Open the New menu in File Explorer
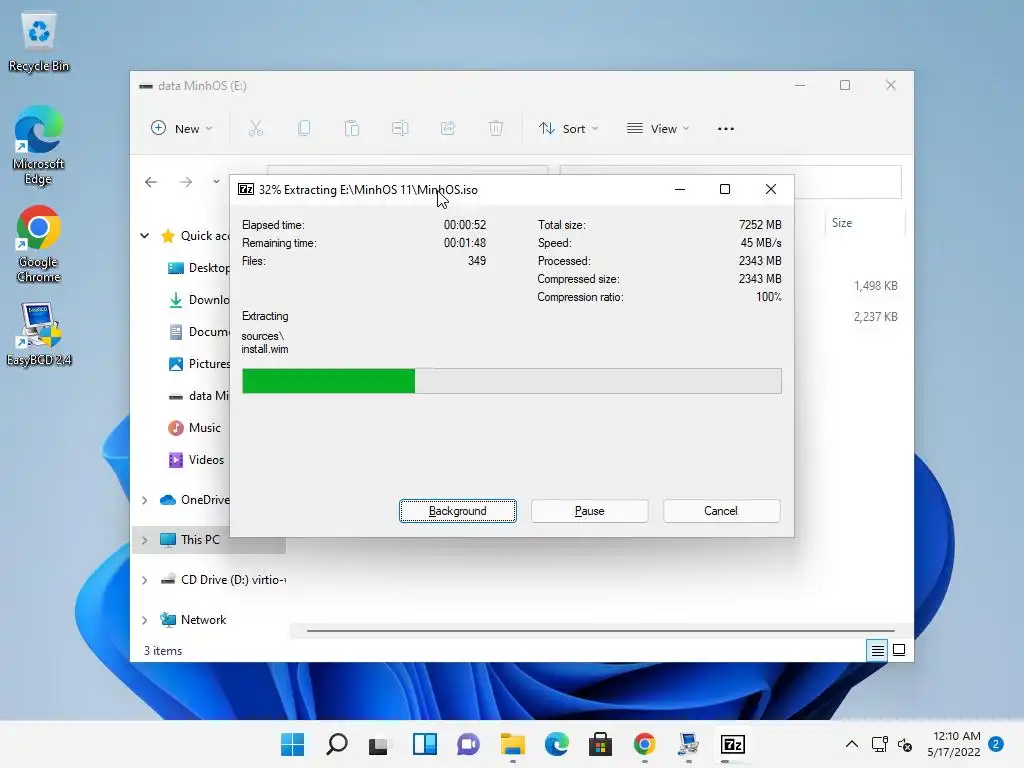This screenshot has width=1024, height=768. 182,129
